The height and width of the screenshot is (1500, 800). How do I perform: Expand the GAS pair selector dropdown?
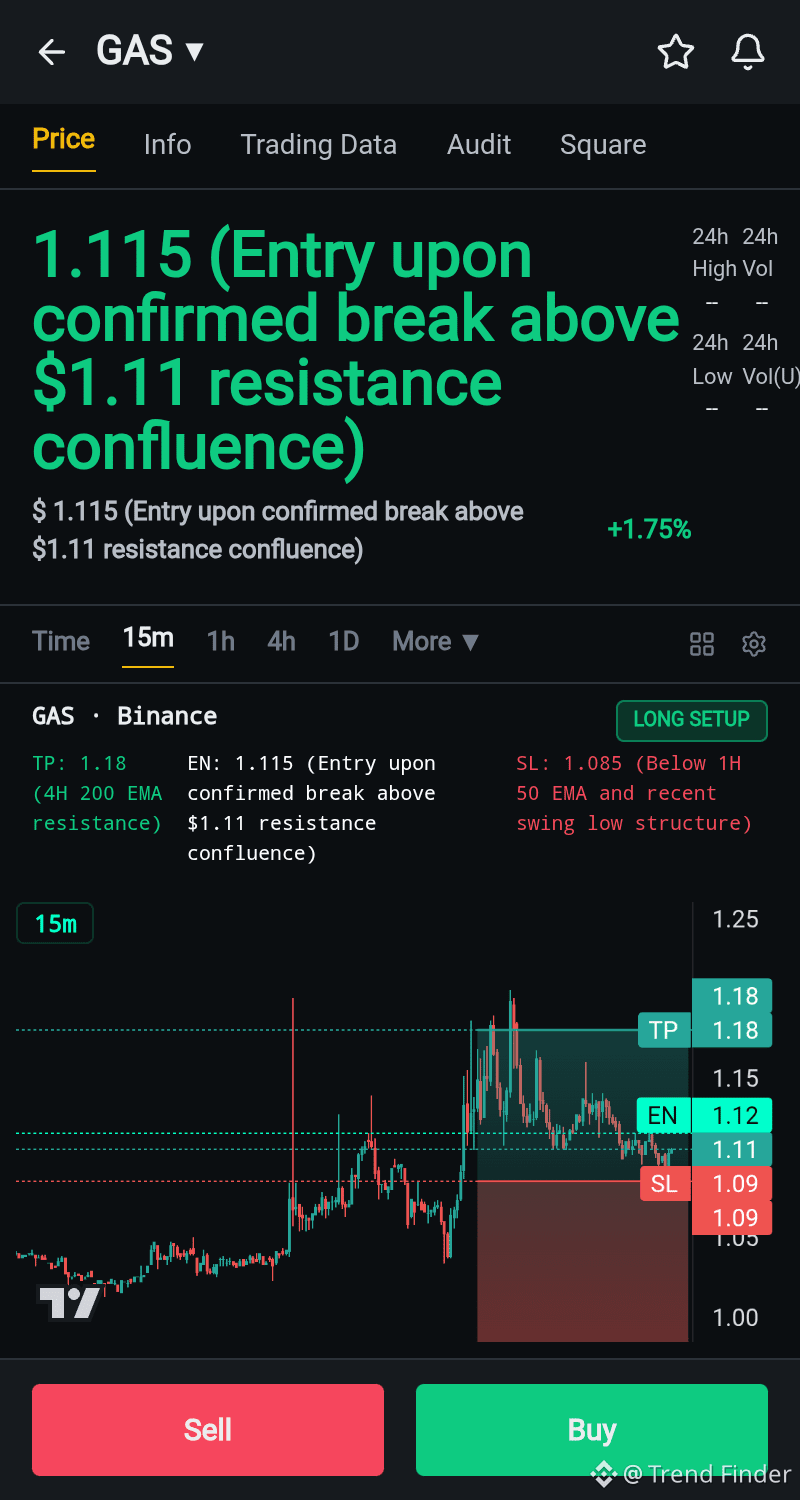tap(150, 51)
